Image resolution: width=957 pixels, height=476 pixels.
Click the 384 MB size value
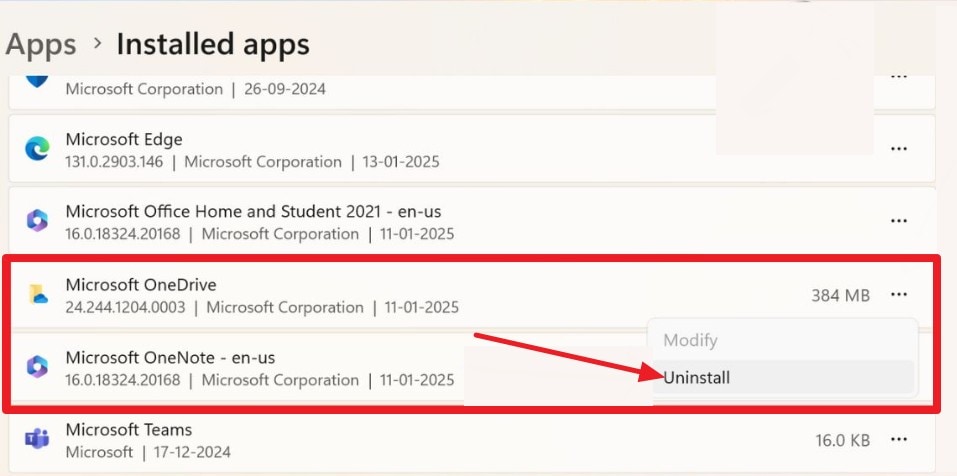[840, 295]
